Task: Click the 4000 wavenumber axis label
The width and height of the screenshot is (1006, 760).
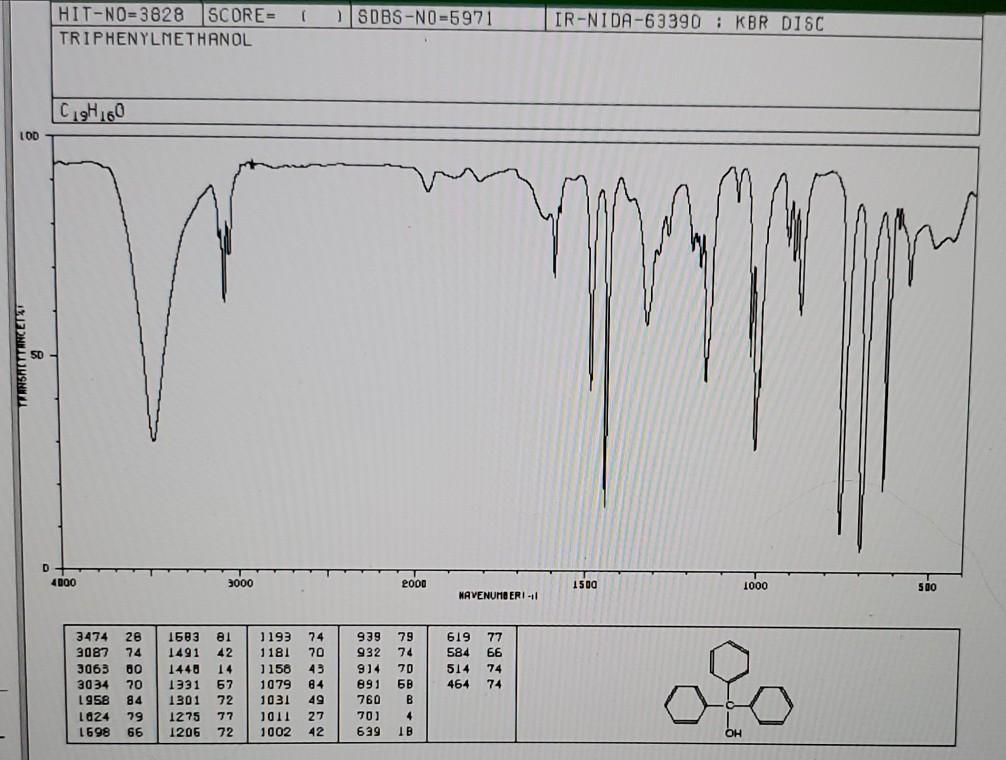Action: [63, 583]
